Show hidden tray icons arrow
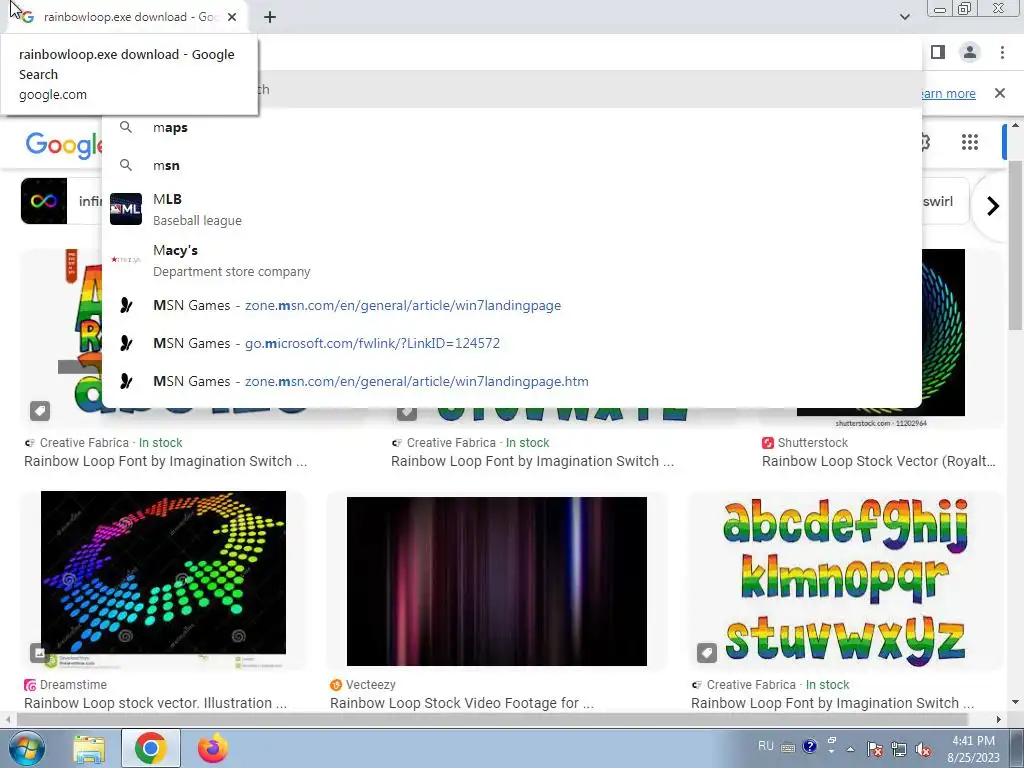The image size is (1024, 768). 850,749
